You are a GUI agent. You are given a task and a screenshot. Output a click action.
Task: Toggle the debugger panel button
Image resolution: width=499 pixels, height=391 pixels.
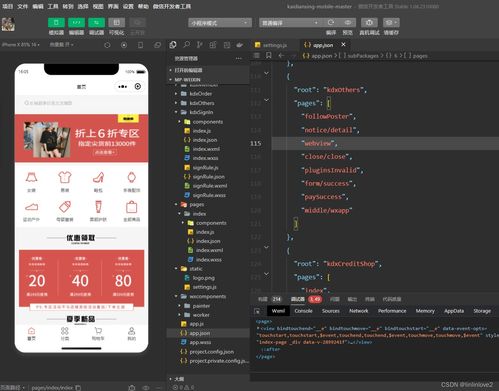pos(96,23)
